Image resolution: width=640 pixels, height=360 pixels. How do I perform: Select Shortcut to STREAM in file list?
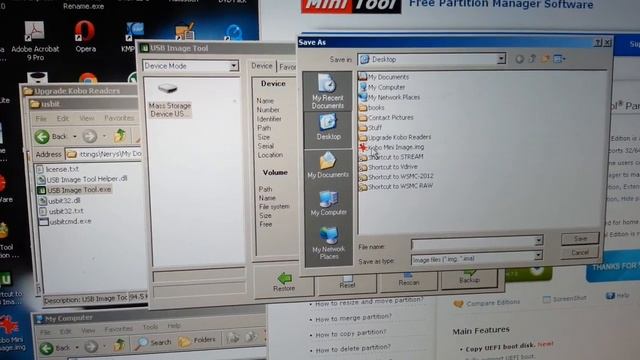(391, 157)
